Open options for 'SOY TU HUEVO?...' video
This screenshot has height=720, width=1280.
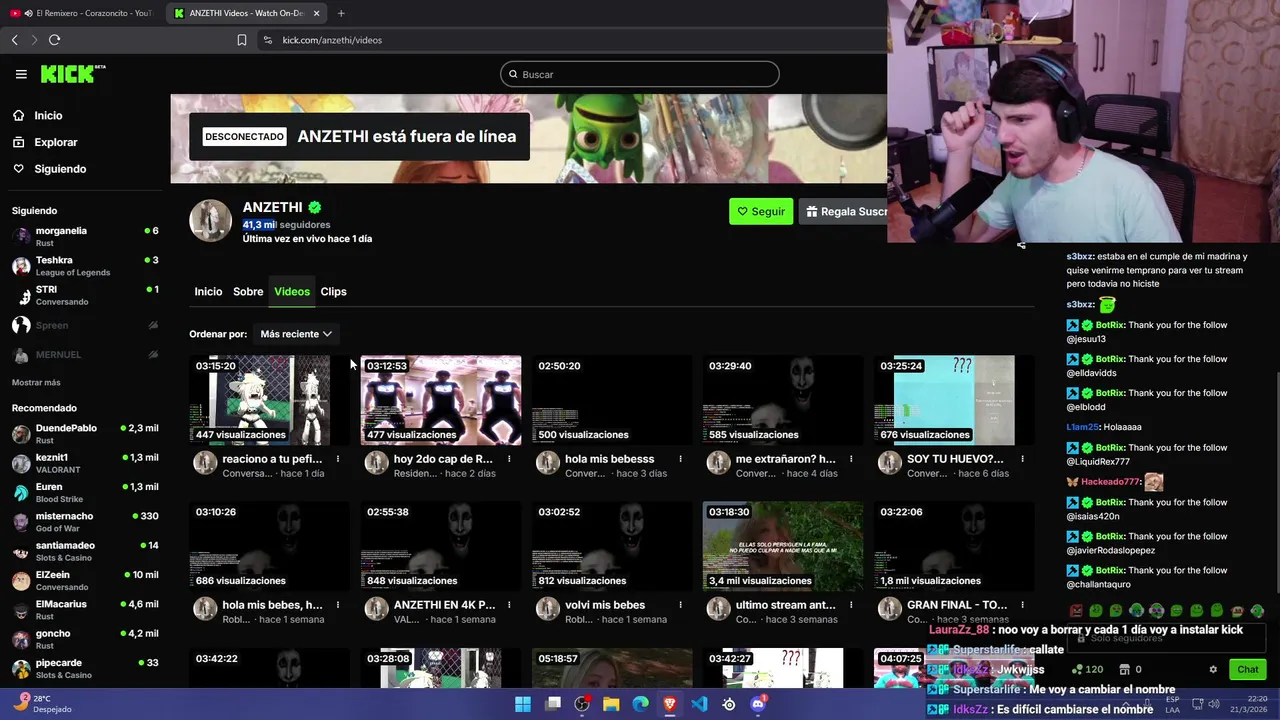[x=1022, y=459]
